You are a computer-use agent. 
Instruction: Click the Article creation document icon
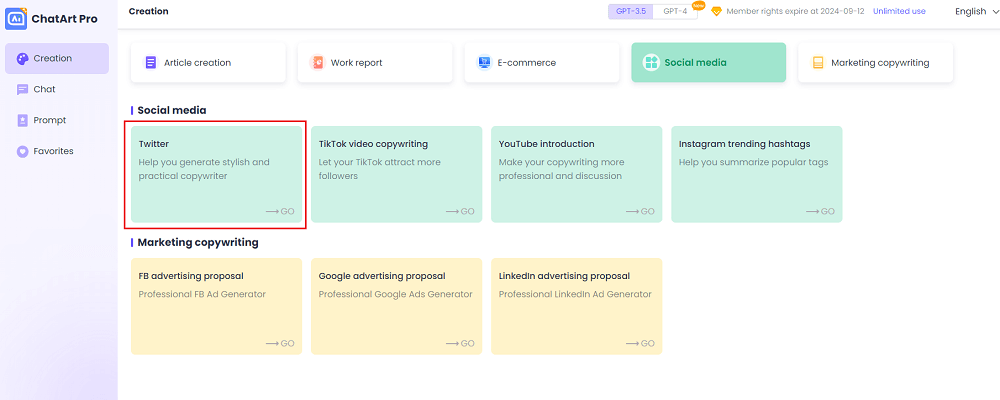coord(151,63)
